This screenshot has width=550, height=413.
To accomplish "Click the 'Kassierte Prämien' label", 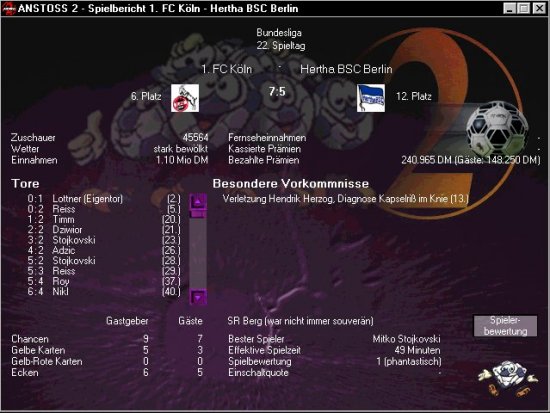I will [264, 149].
